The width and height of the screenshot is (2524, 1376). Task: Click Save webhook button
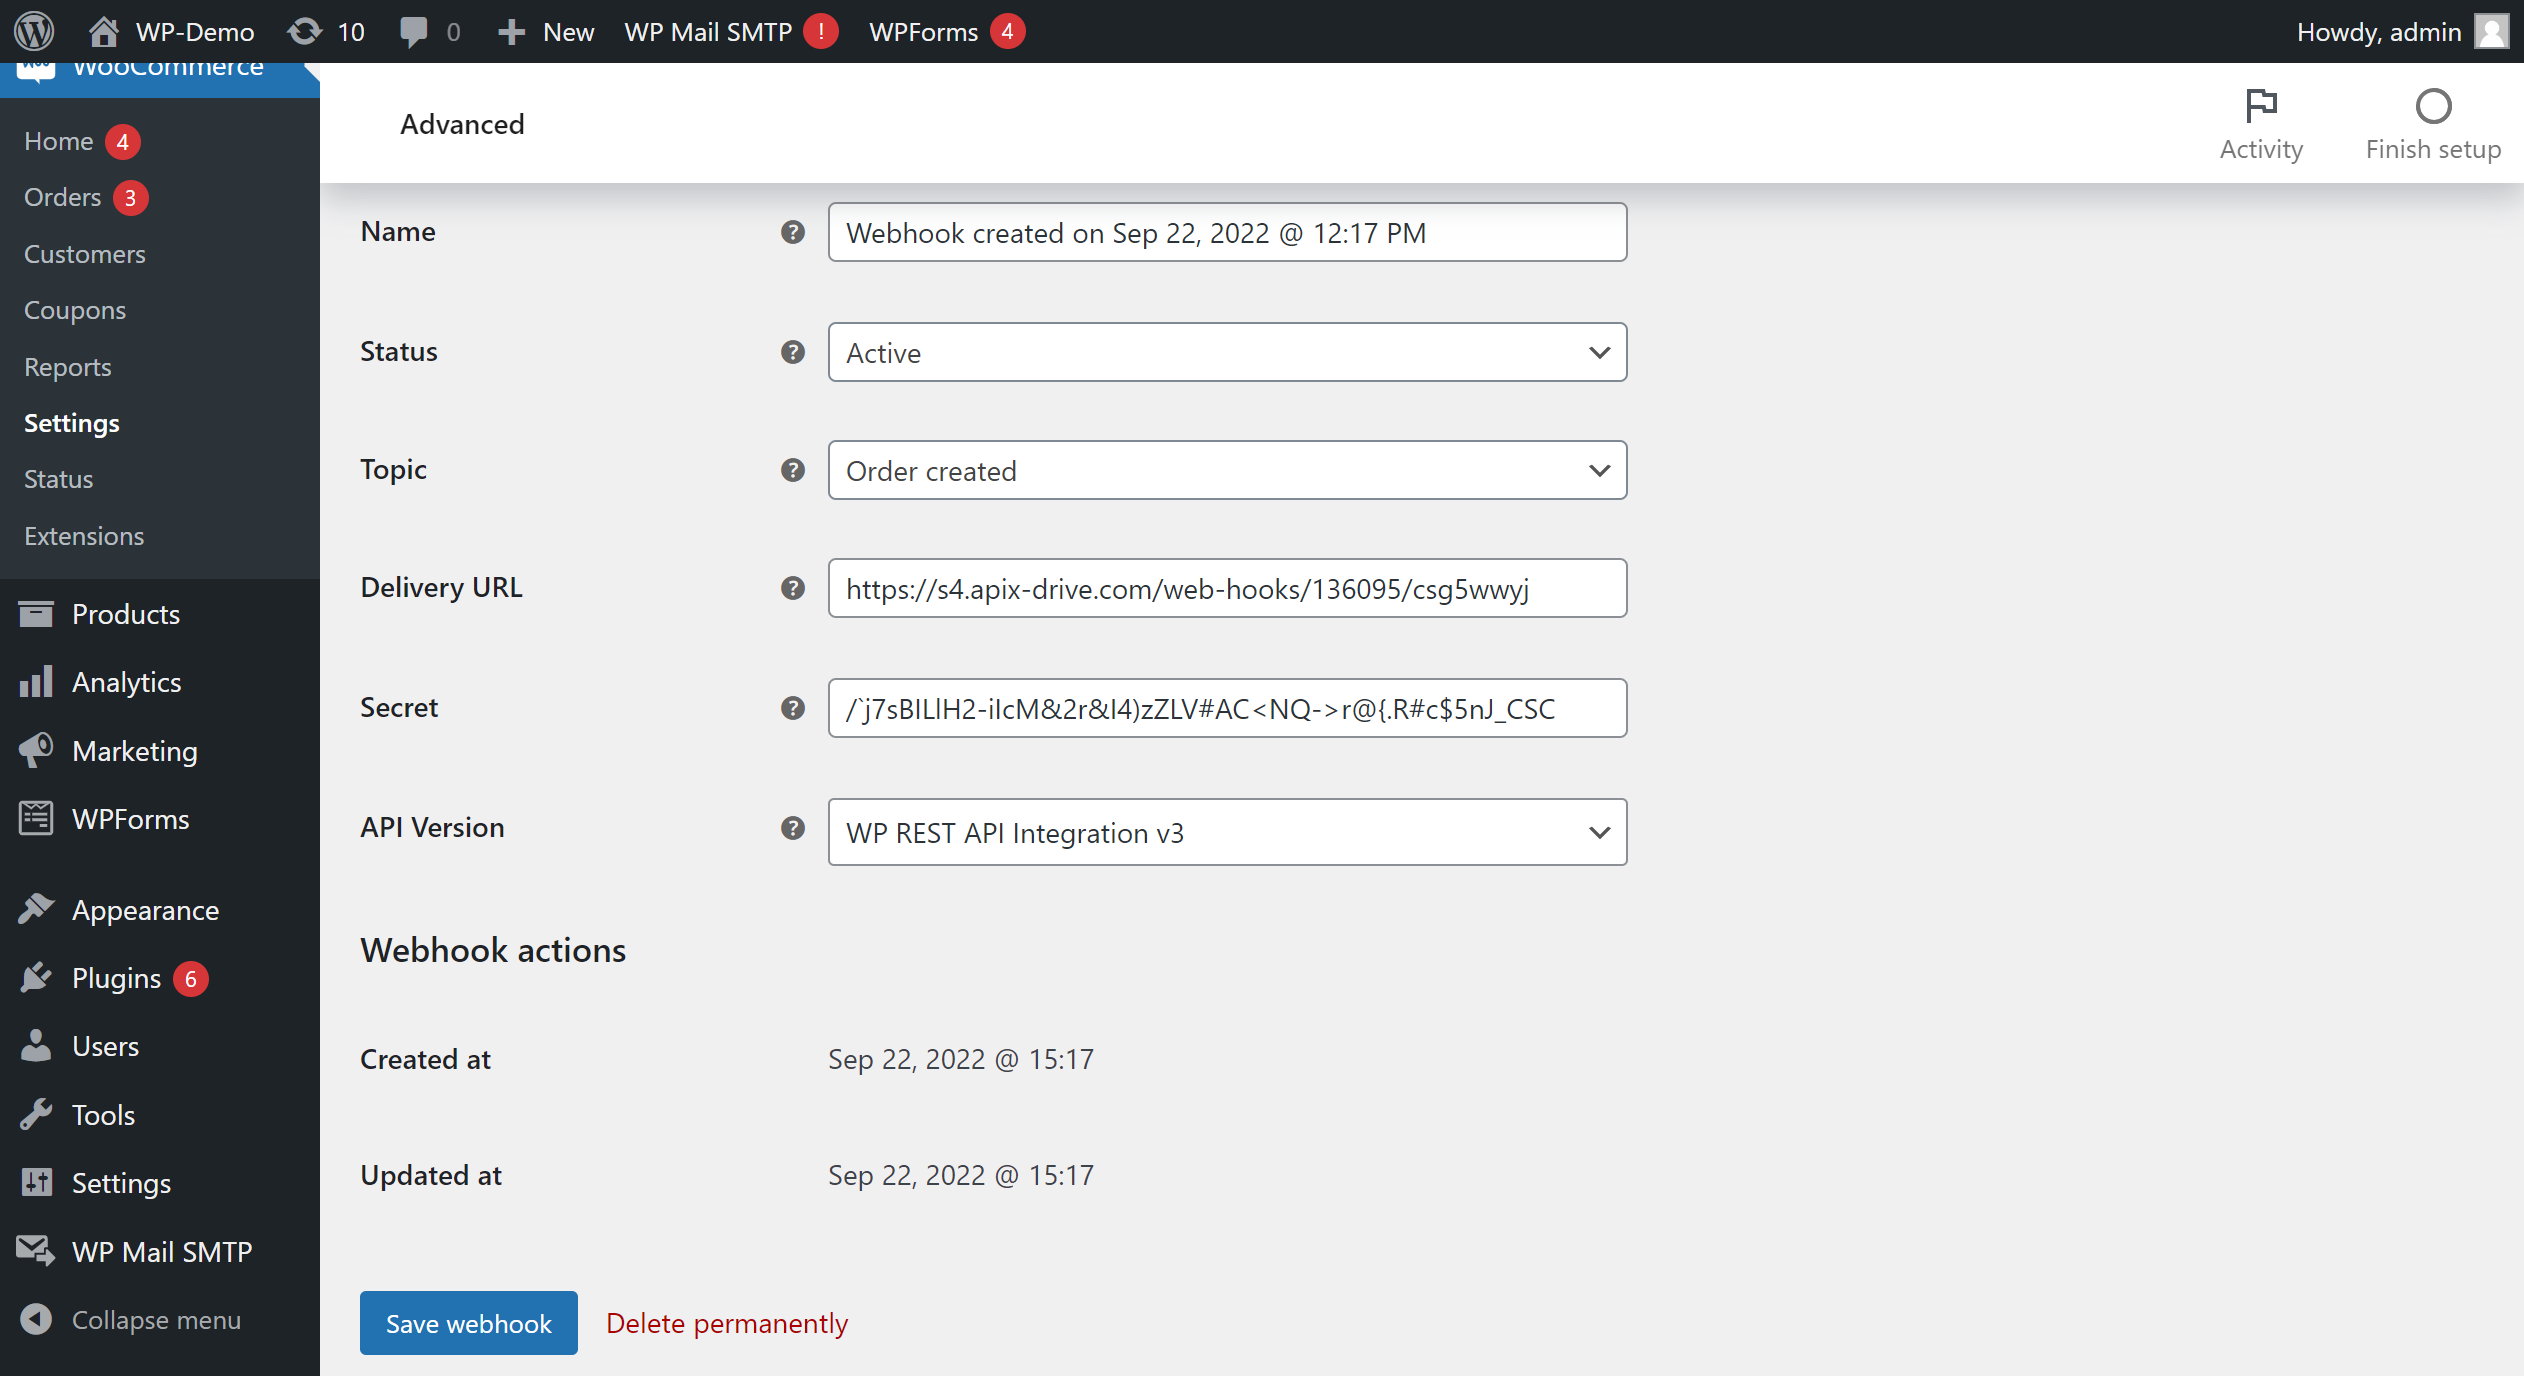coord(468,1323)
